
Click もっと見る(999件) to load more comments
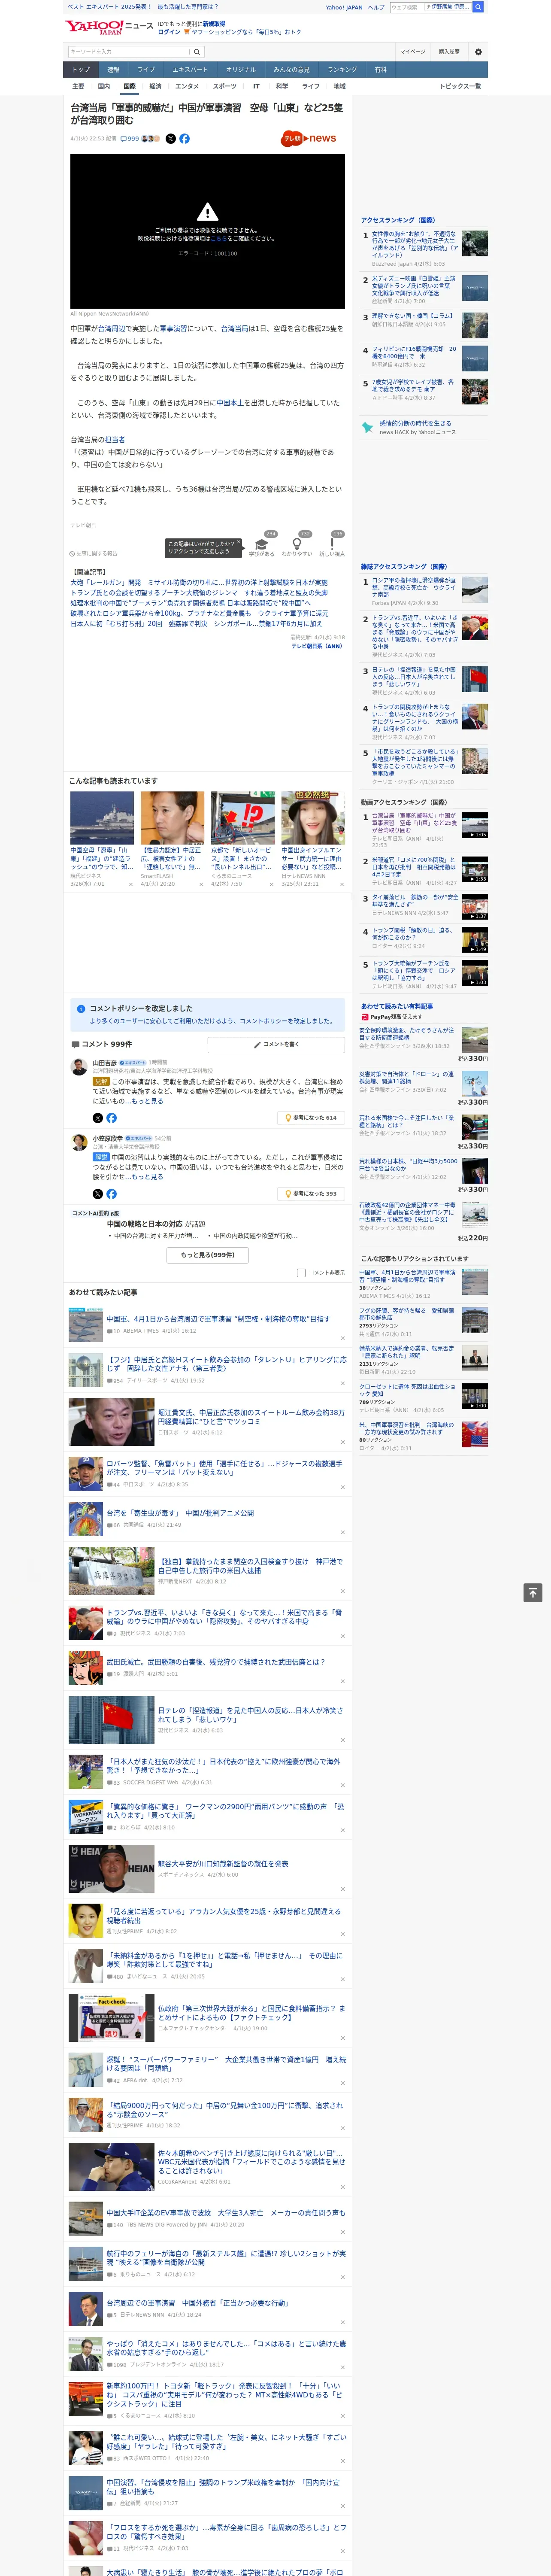208,1255
